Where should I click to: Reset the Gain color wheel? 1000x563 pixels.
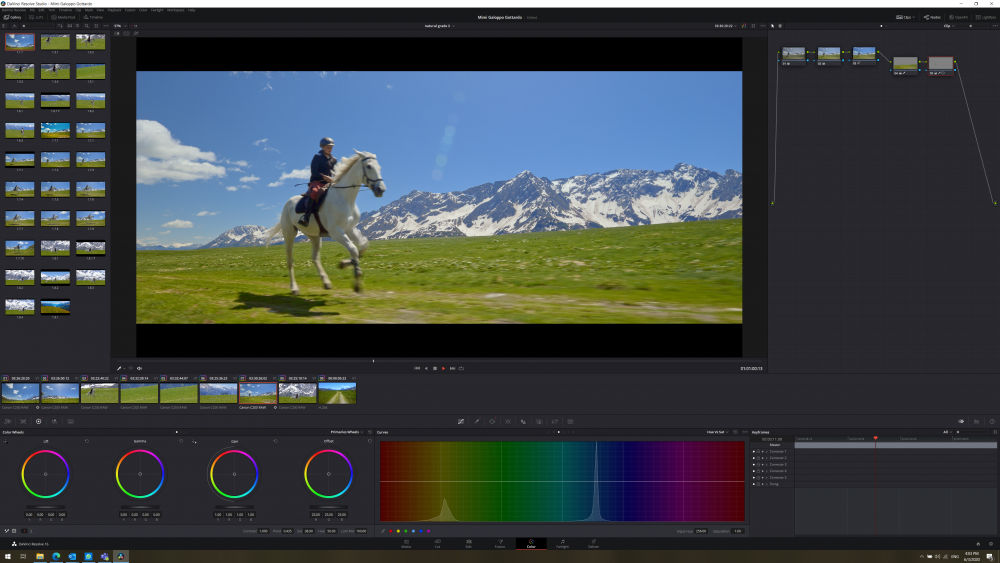274,441
